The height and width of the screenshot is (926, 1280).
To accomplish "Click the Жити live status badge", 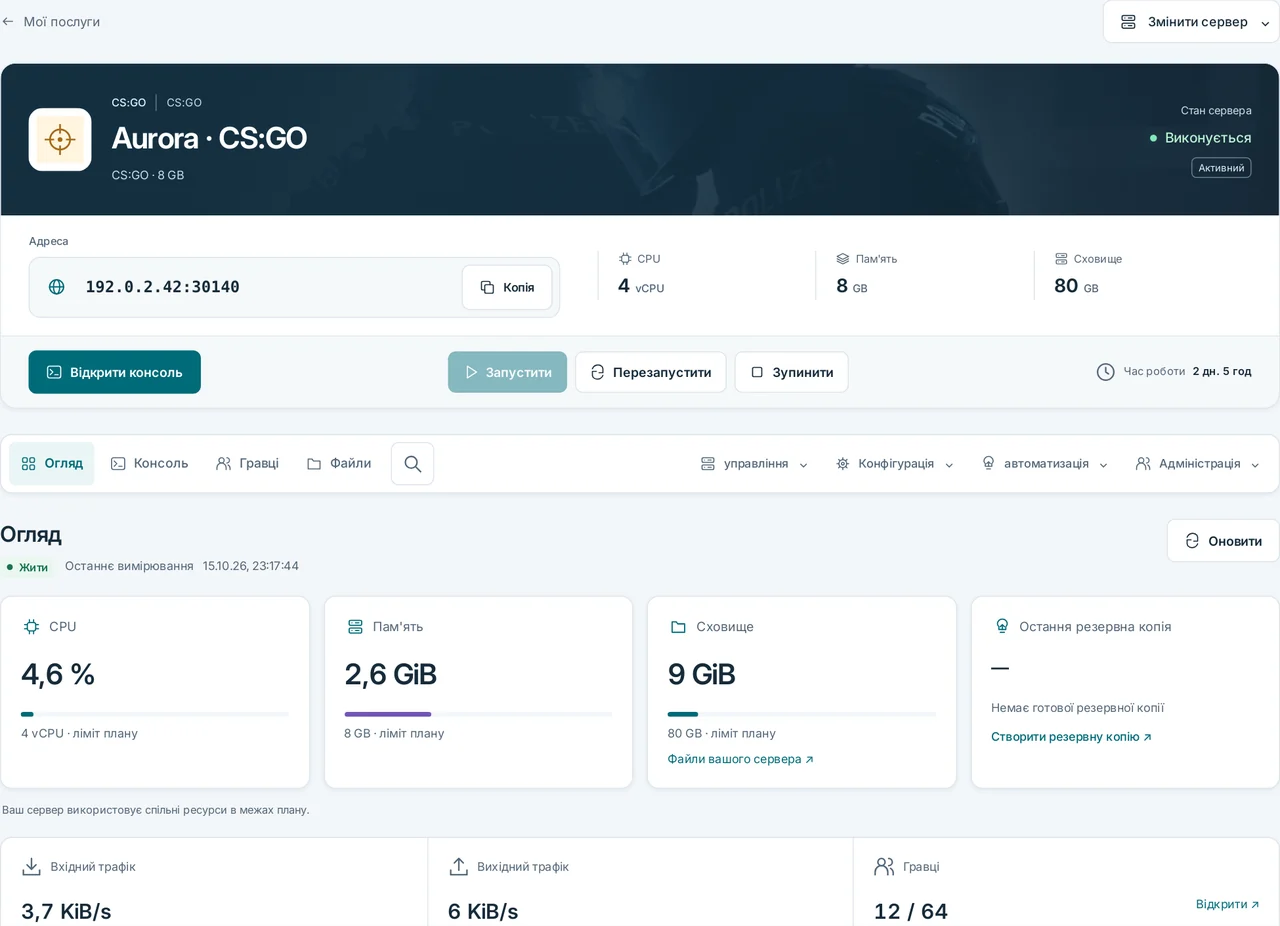I will tap(28, 567).
